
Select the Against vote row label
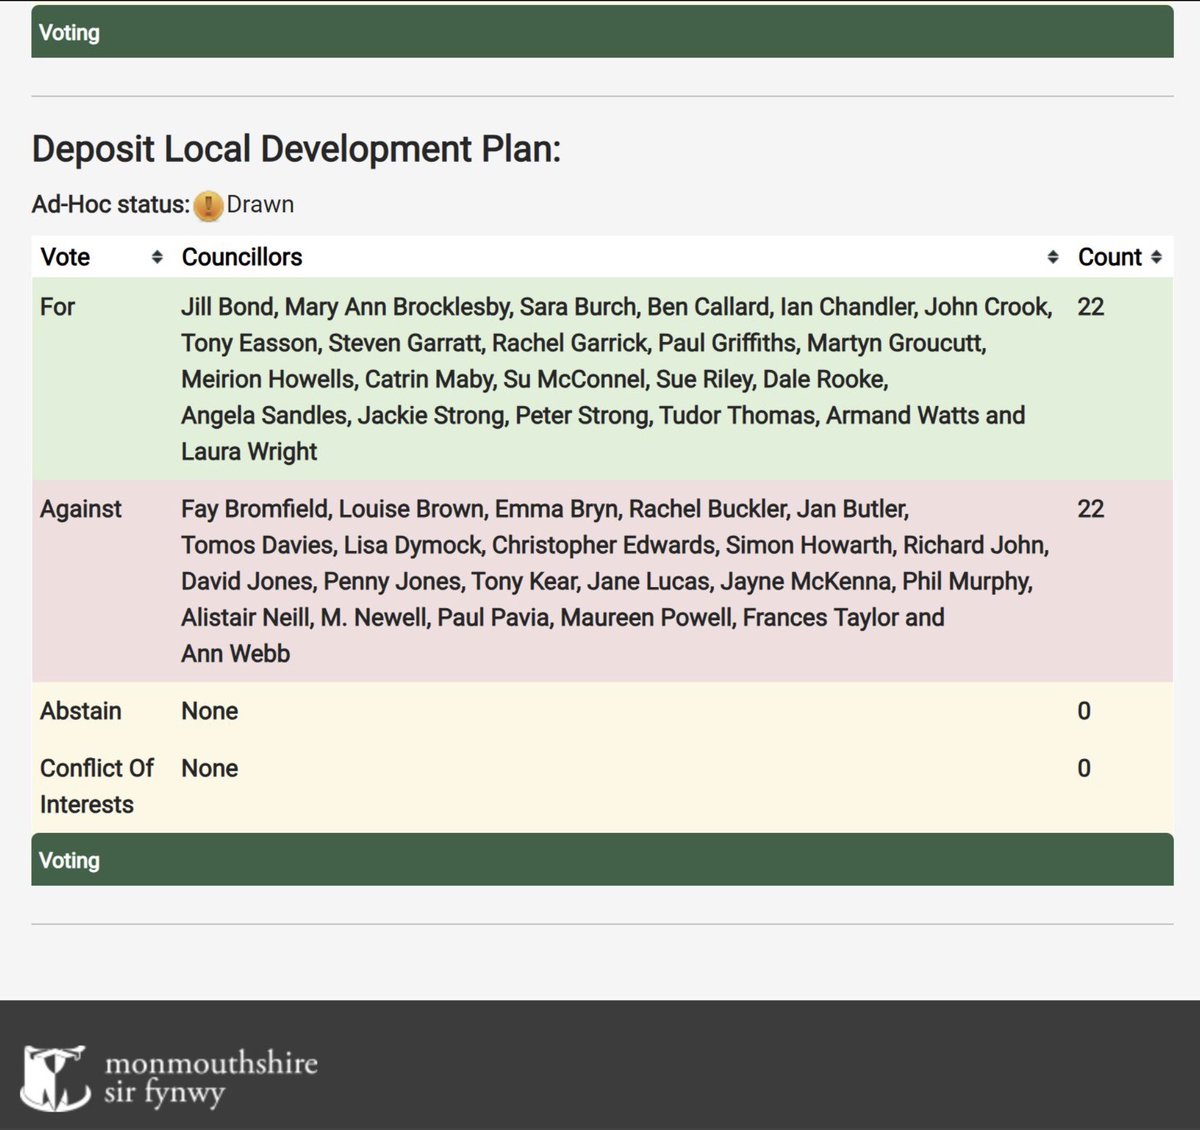coord(81,509)
